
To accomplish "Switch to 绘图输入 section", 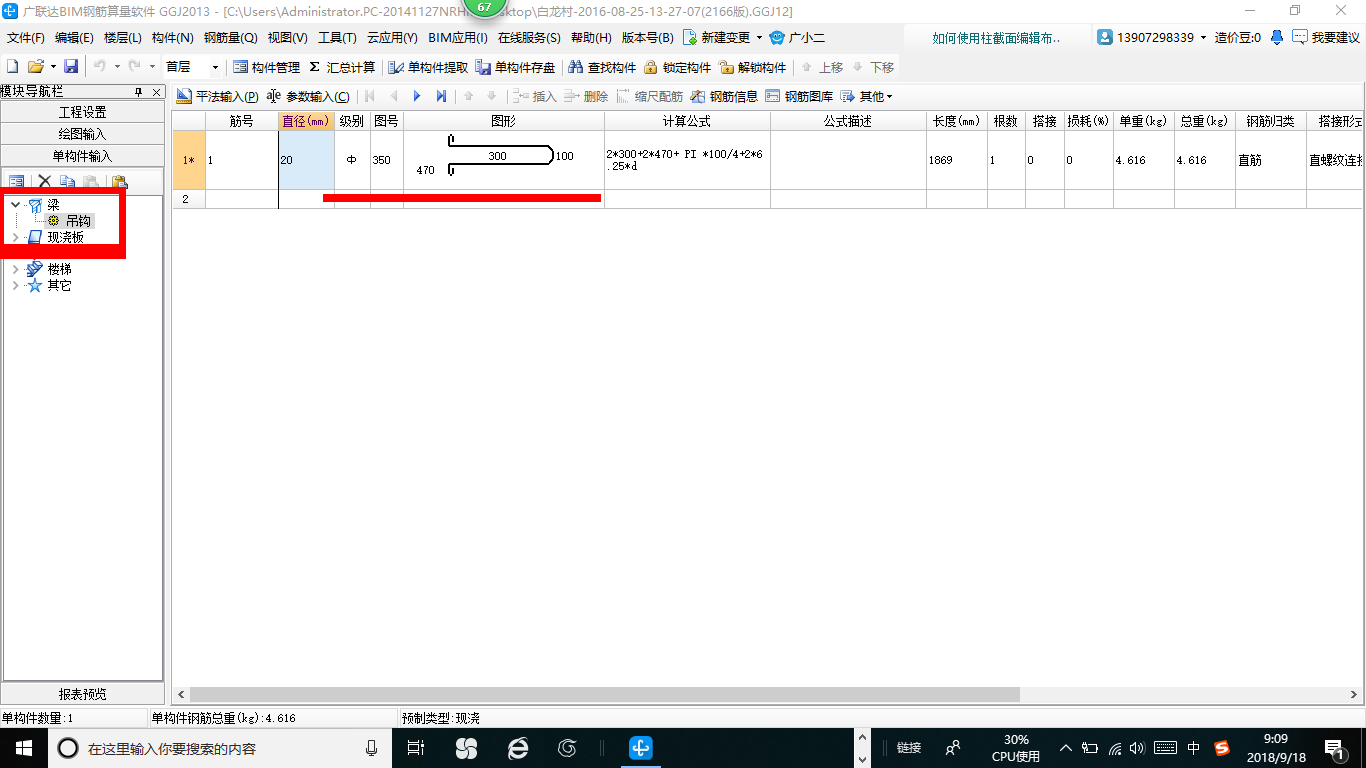I will (82, 134).
